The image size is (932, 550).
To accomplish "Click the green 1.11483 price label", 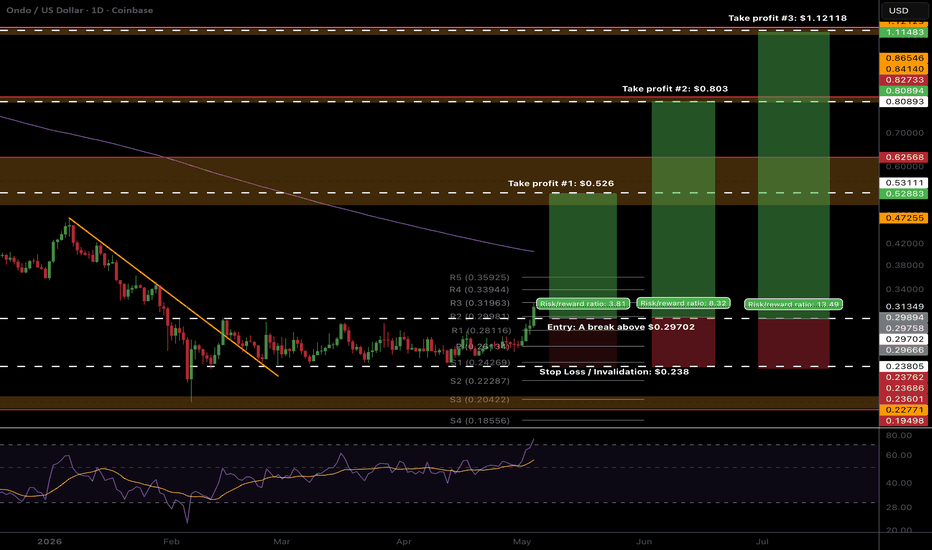I will point(903,32).
